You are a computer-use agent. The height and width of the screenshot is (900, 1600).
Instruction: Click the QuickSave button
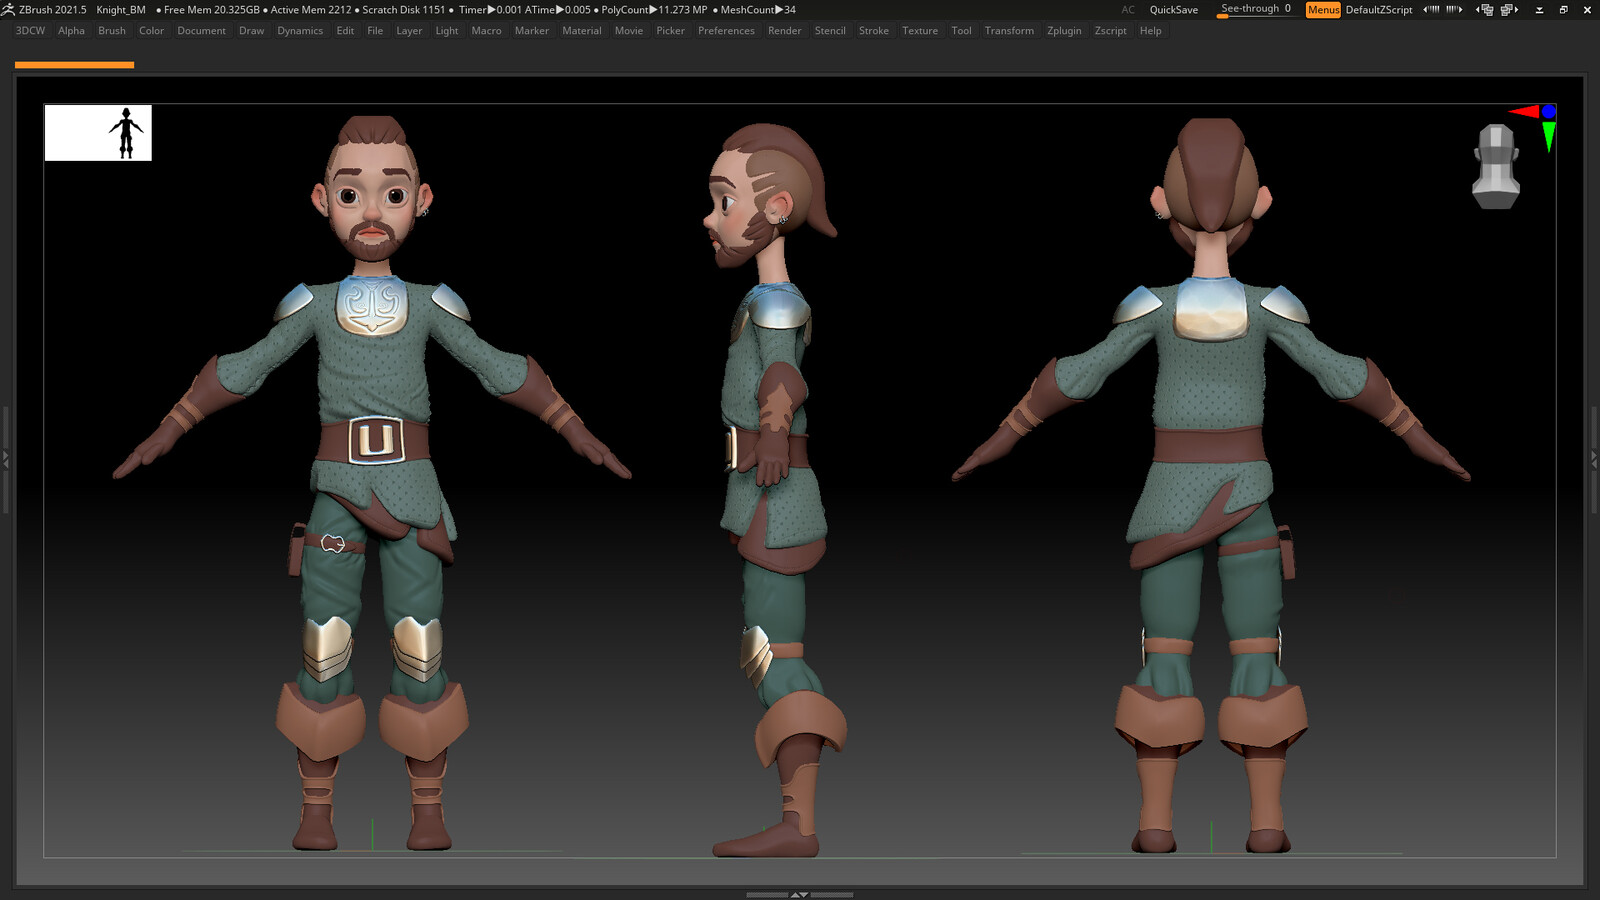pyautogui.click(x=1173, y=10)
